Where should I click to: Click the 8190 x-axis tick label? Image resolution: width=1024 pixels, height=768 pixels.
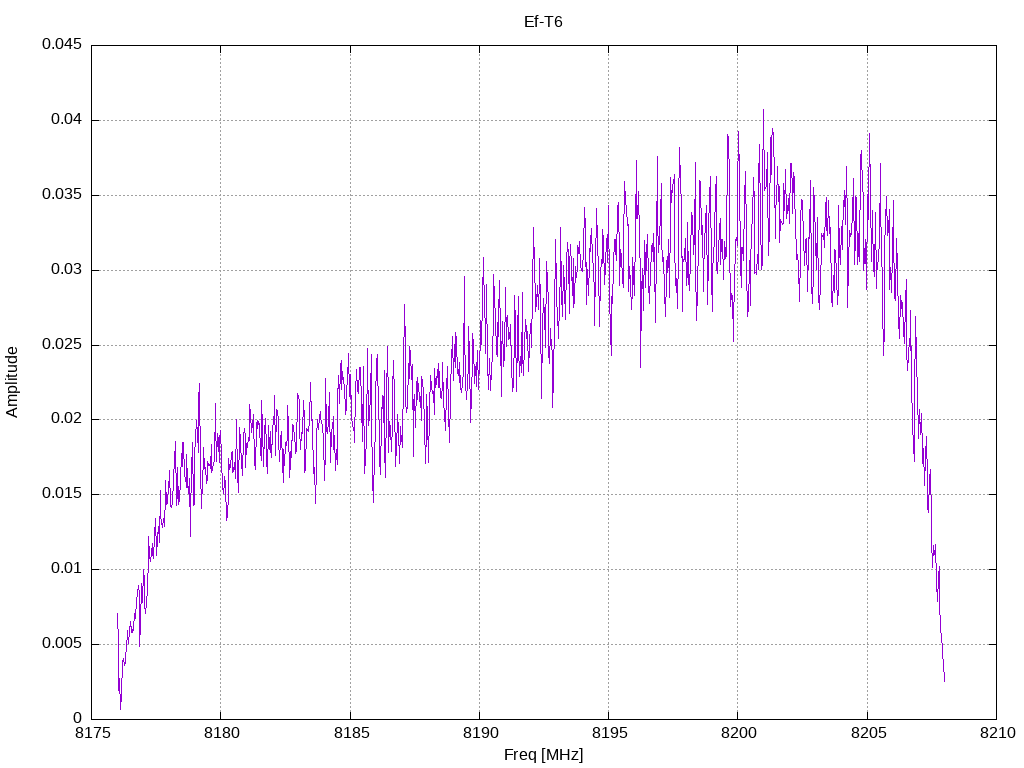click(x=481, y=733)
